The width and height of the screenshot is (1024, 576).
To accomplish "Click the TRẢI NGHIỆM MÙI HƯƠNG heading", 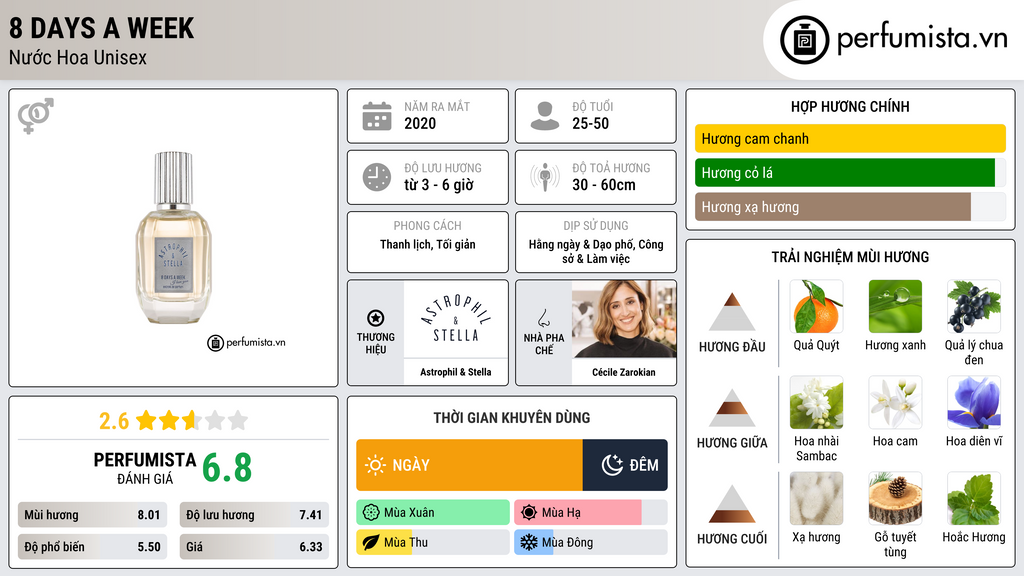I will pos(850,257).
